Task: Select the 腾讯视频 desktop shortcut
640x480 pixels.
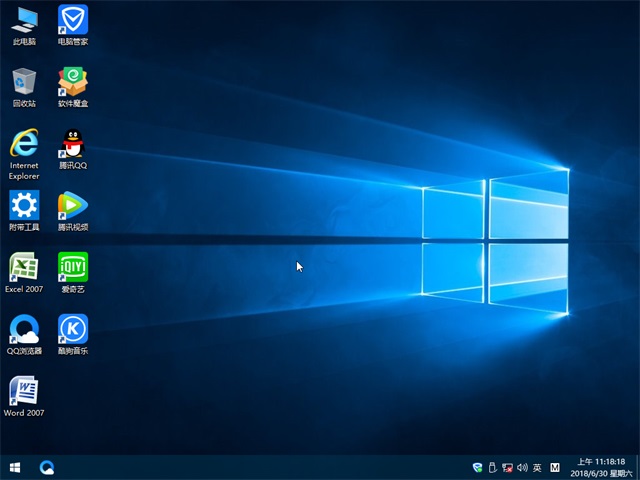Action: tap(73, 206)
